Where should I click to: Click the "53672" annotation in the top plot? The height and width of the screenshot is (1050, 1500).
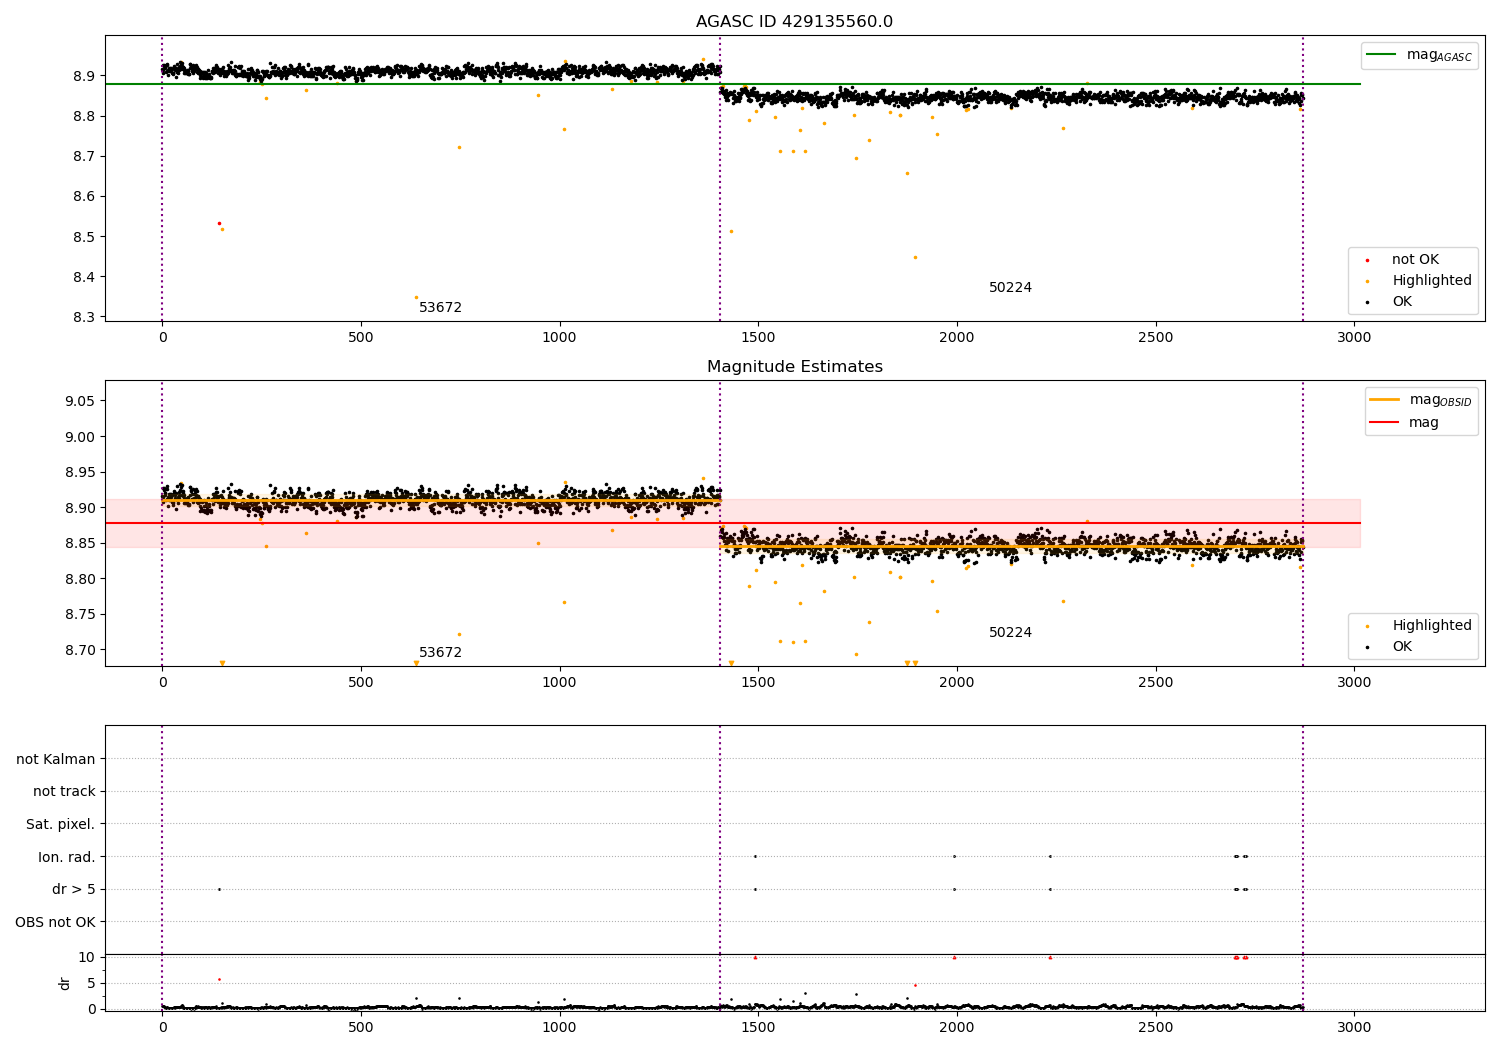click(x=440, y=308)
